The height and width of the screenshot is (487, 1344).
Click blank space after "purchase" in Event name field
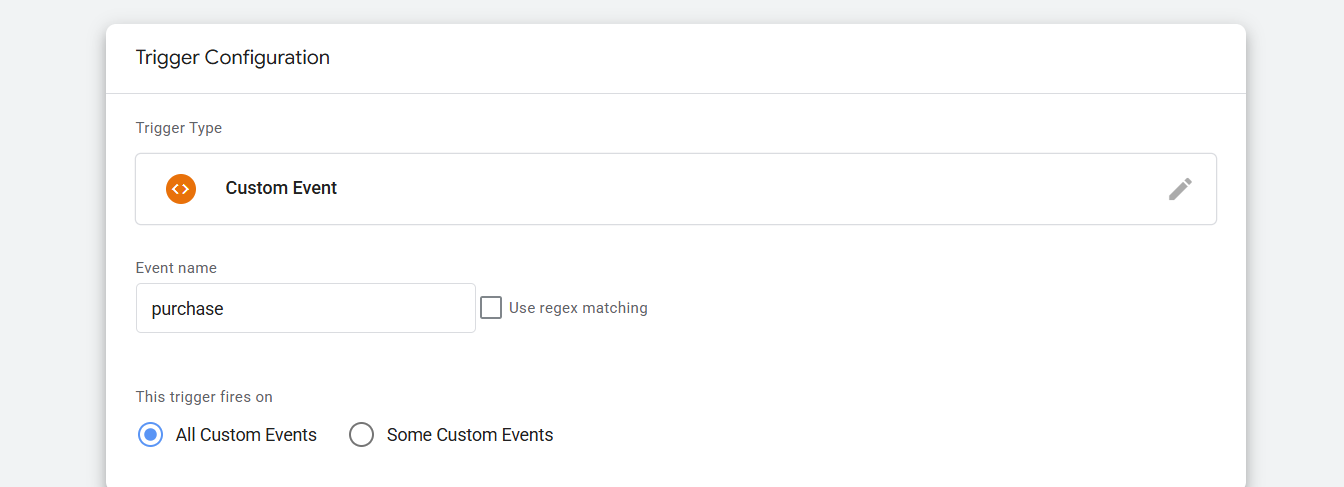(380, 309)
